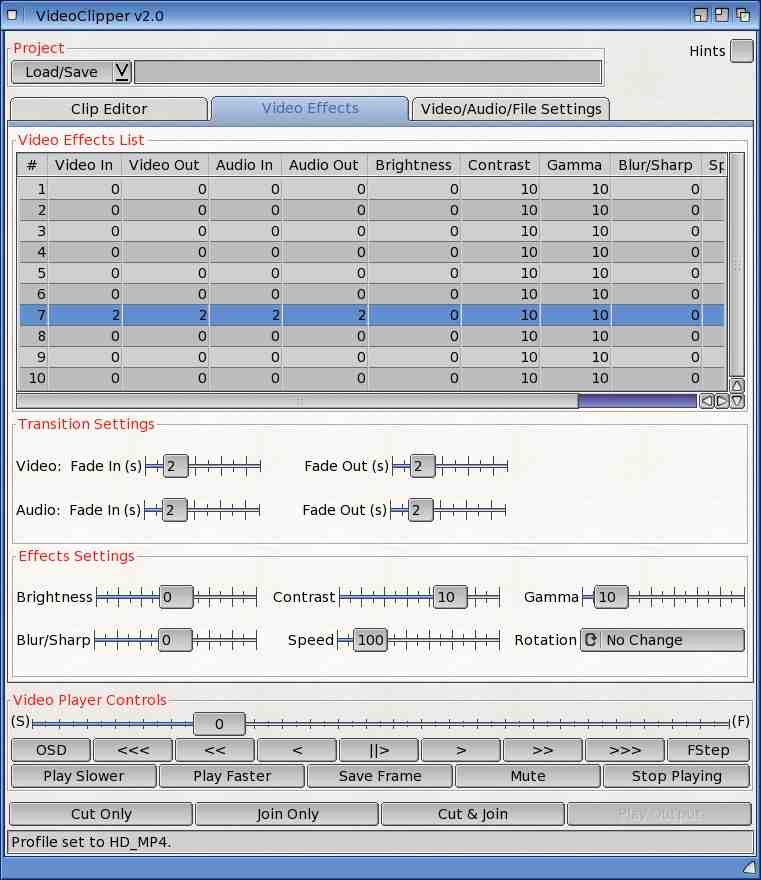
Task: Click the play/pause ||> button
Action: pyautogui.click(x=379, y=750)
